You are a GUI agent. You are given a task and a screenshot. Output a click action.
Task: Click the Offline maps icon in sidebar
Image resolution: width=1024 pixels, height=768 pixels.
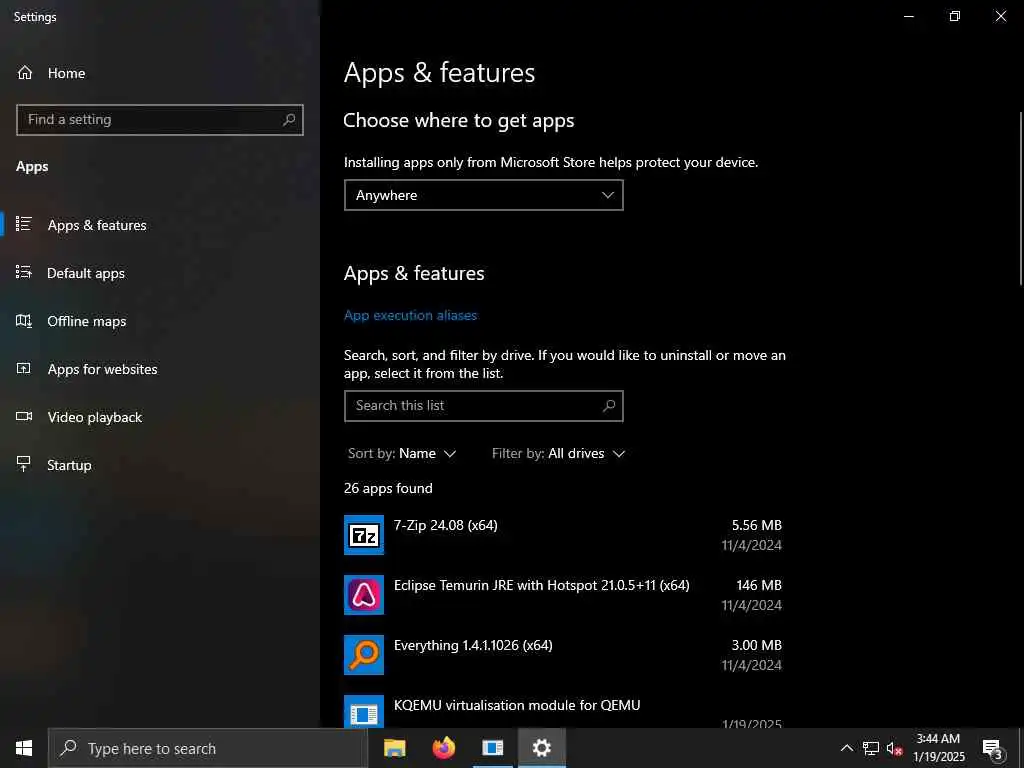coord(24,320)
